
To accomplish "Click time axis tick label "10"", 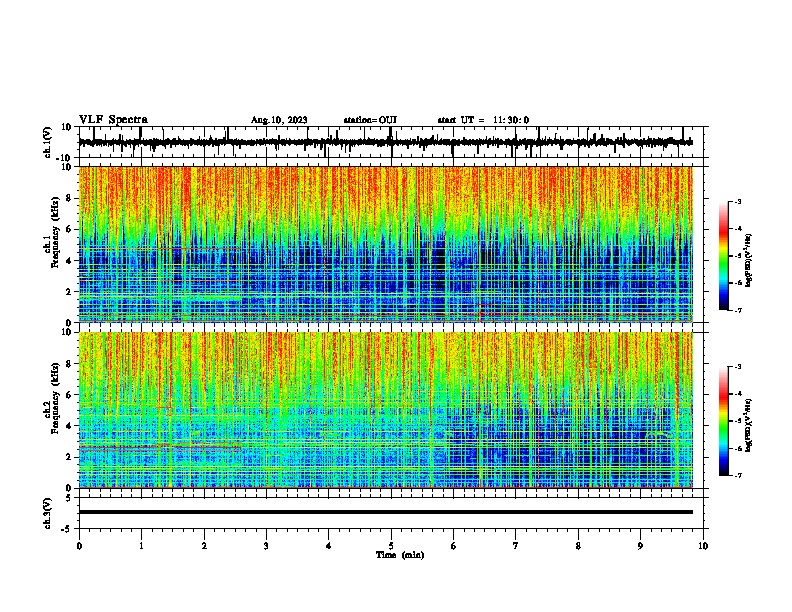I will [703, 546].
